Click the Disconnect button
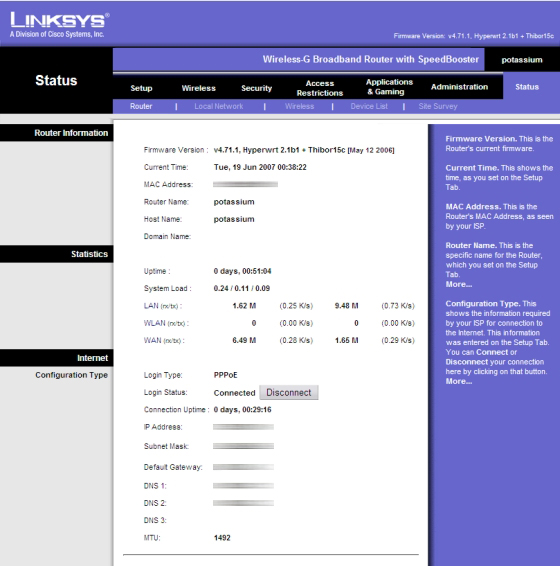This screenshot has height=566, width=560. 288,392
